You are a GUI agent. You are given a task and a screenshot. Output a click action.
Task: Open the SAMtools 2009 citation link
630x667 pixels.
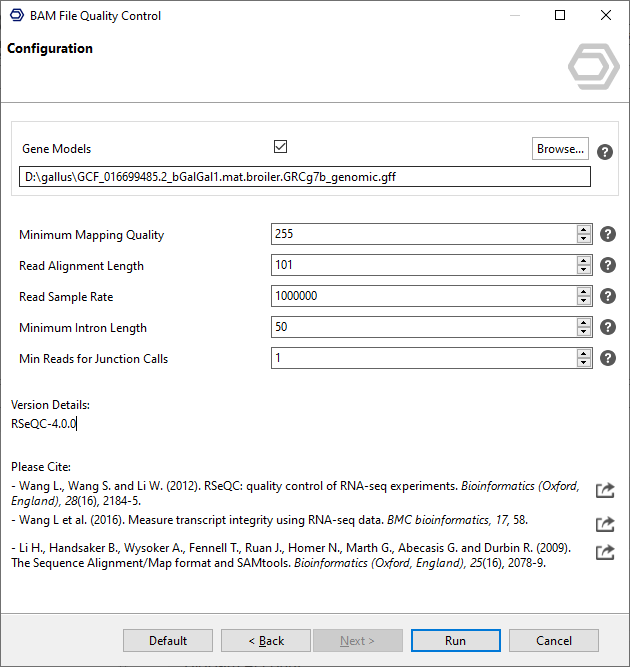(x=605, y=552)
